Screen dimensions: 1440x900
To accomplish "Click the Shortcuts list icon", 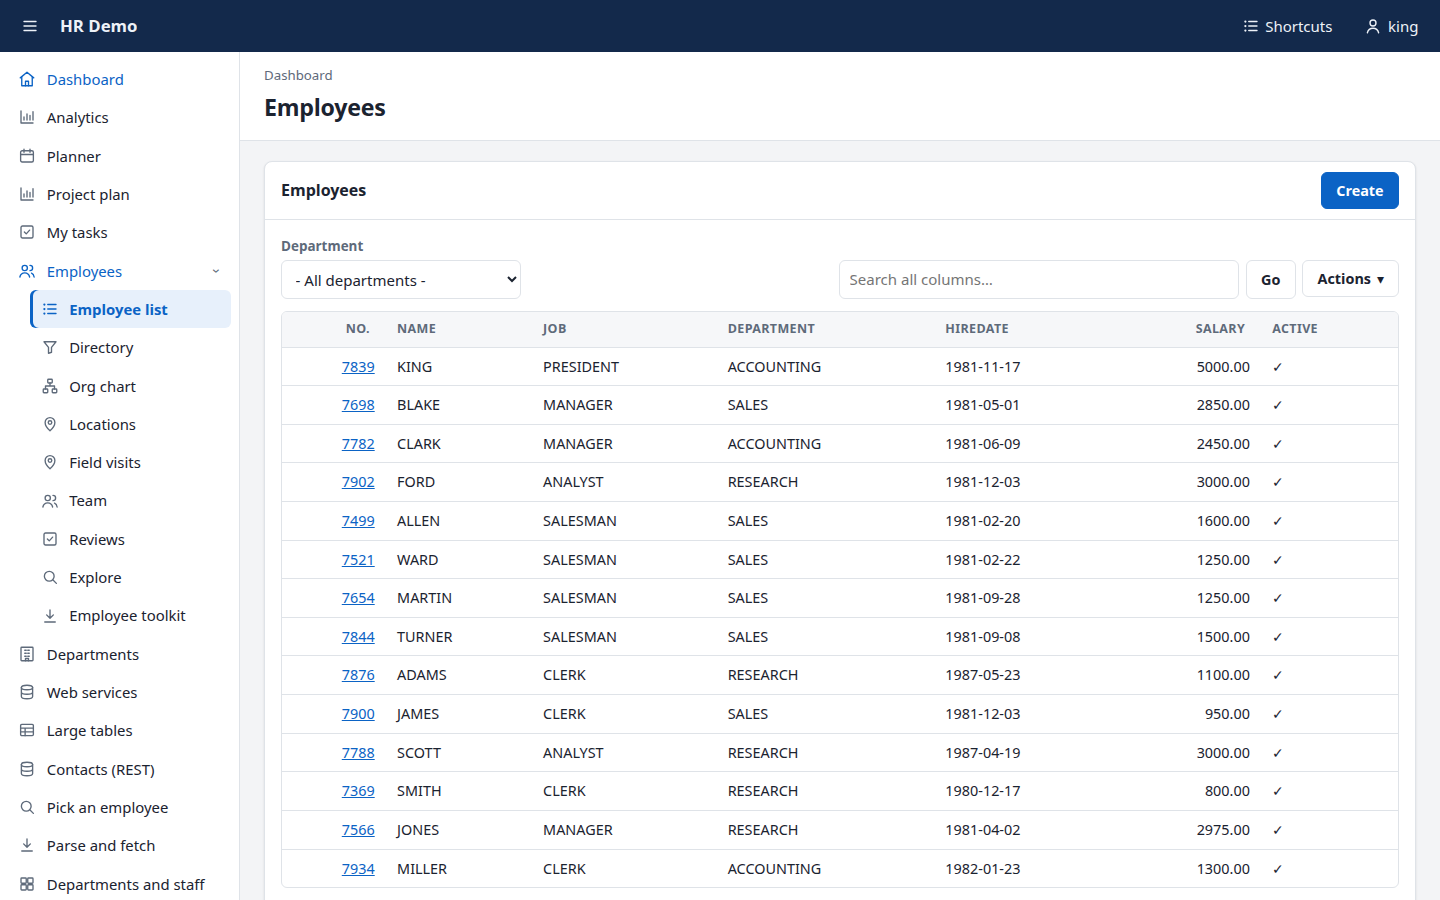I will tap(1250, 26).
